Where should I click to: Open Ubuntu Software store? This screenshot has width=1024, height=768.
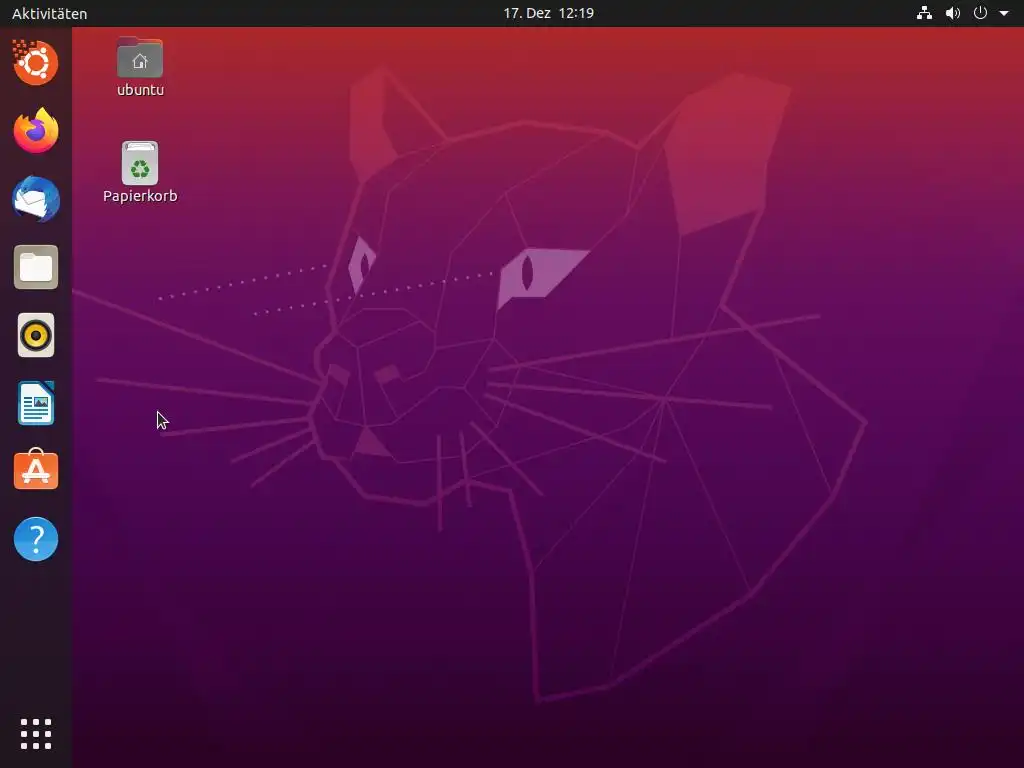(x=36, y=470)
